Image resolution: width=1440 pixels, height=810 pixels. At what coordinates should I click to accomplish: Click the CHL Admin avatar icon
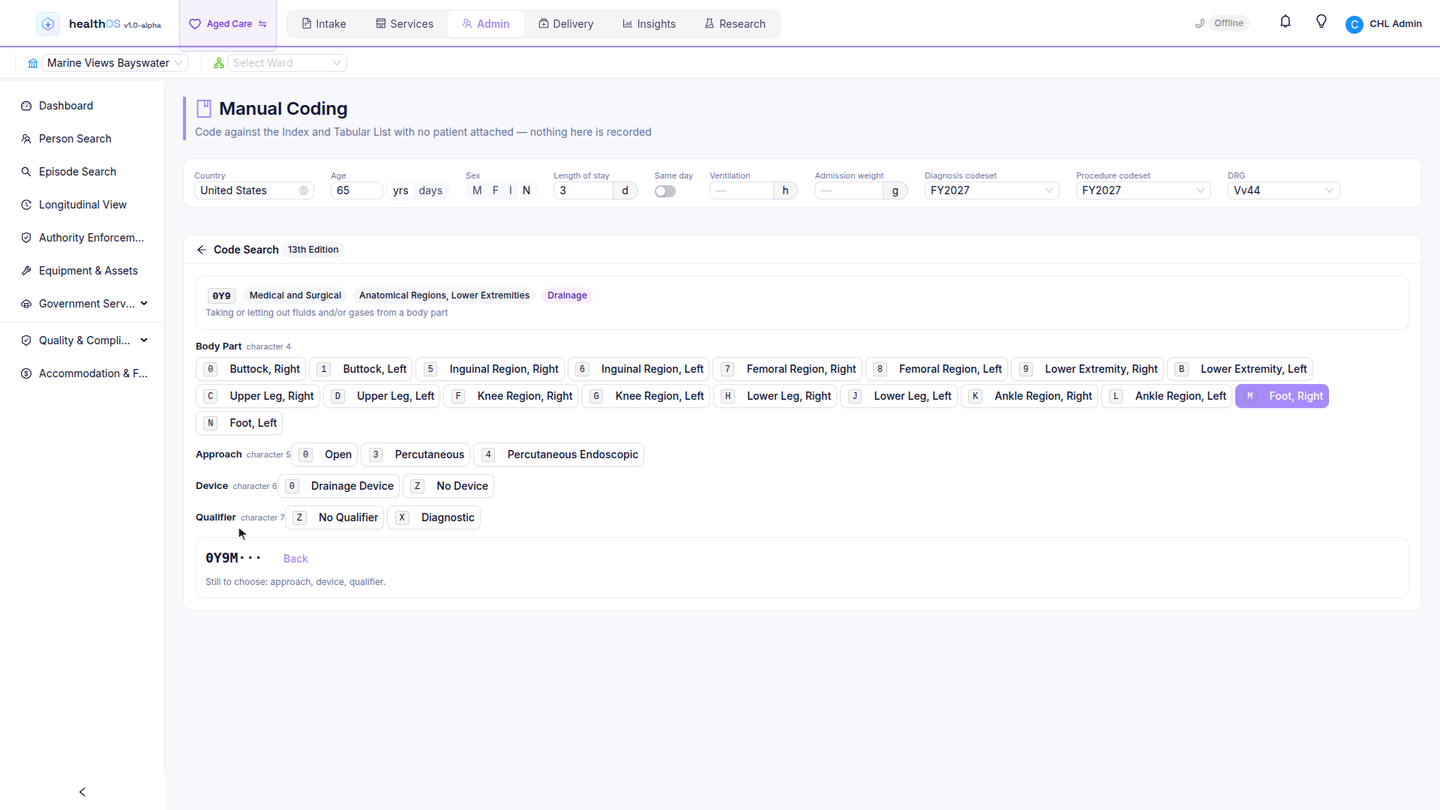click(x=1354, y=24)
